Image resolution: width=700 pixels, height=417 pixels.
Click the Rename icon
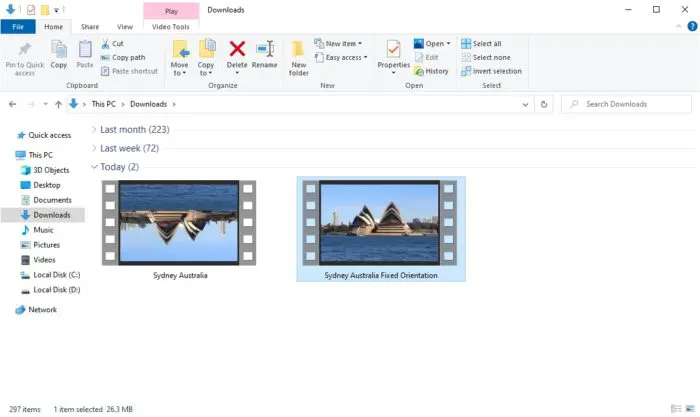coord(265,49)
